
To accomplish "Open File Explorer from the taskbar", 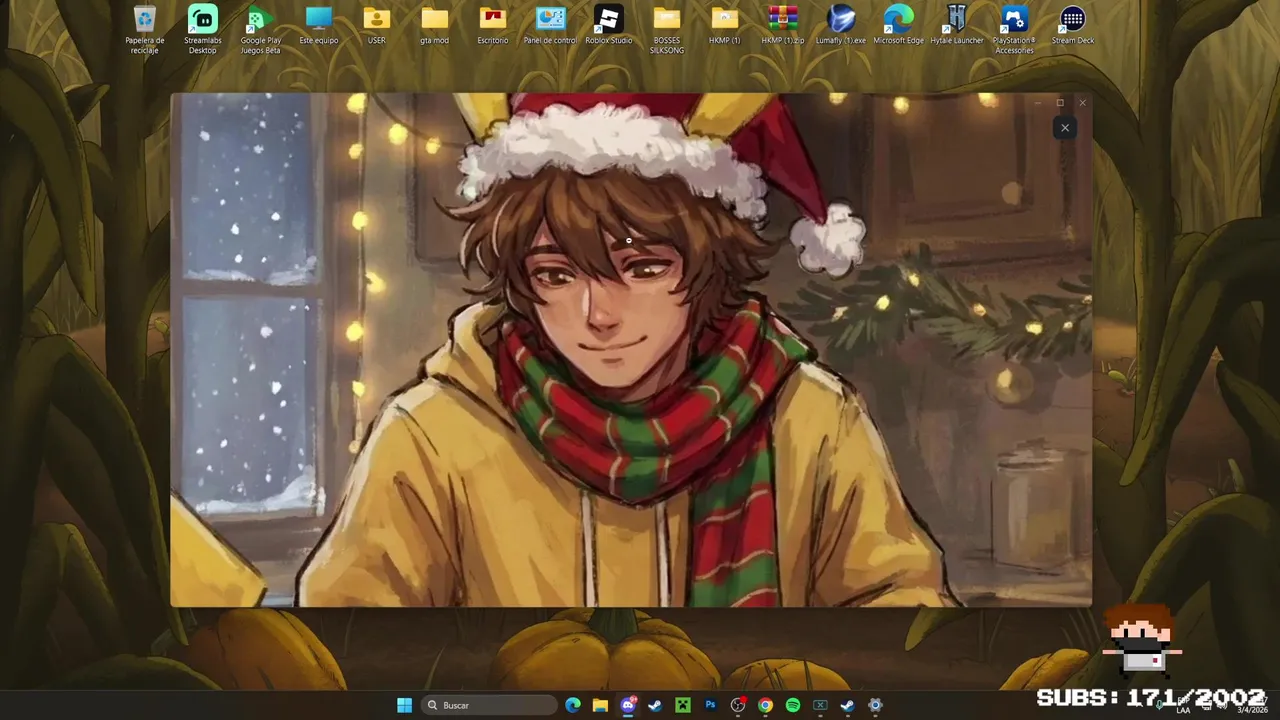I will tap(600, 705).
